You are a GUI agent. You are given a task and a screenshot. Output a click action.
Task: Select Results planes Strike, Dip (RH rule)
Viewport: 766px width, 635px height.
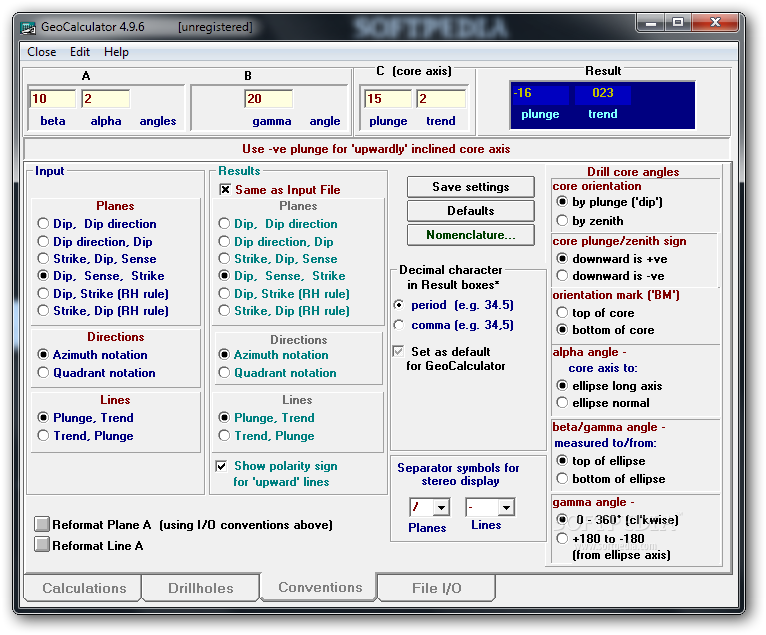(x=224, y=311)
